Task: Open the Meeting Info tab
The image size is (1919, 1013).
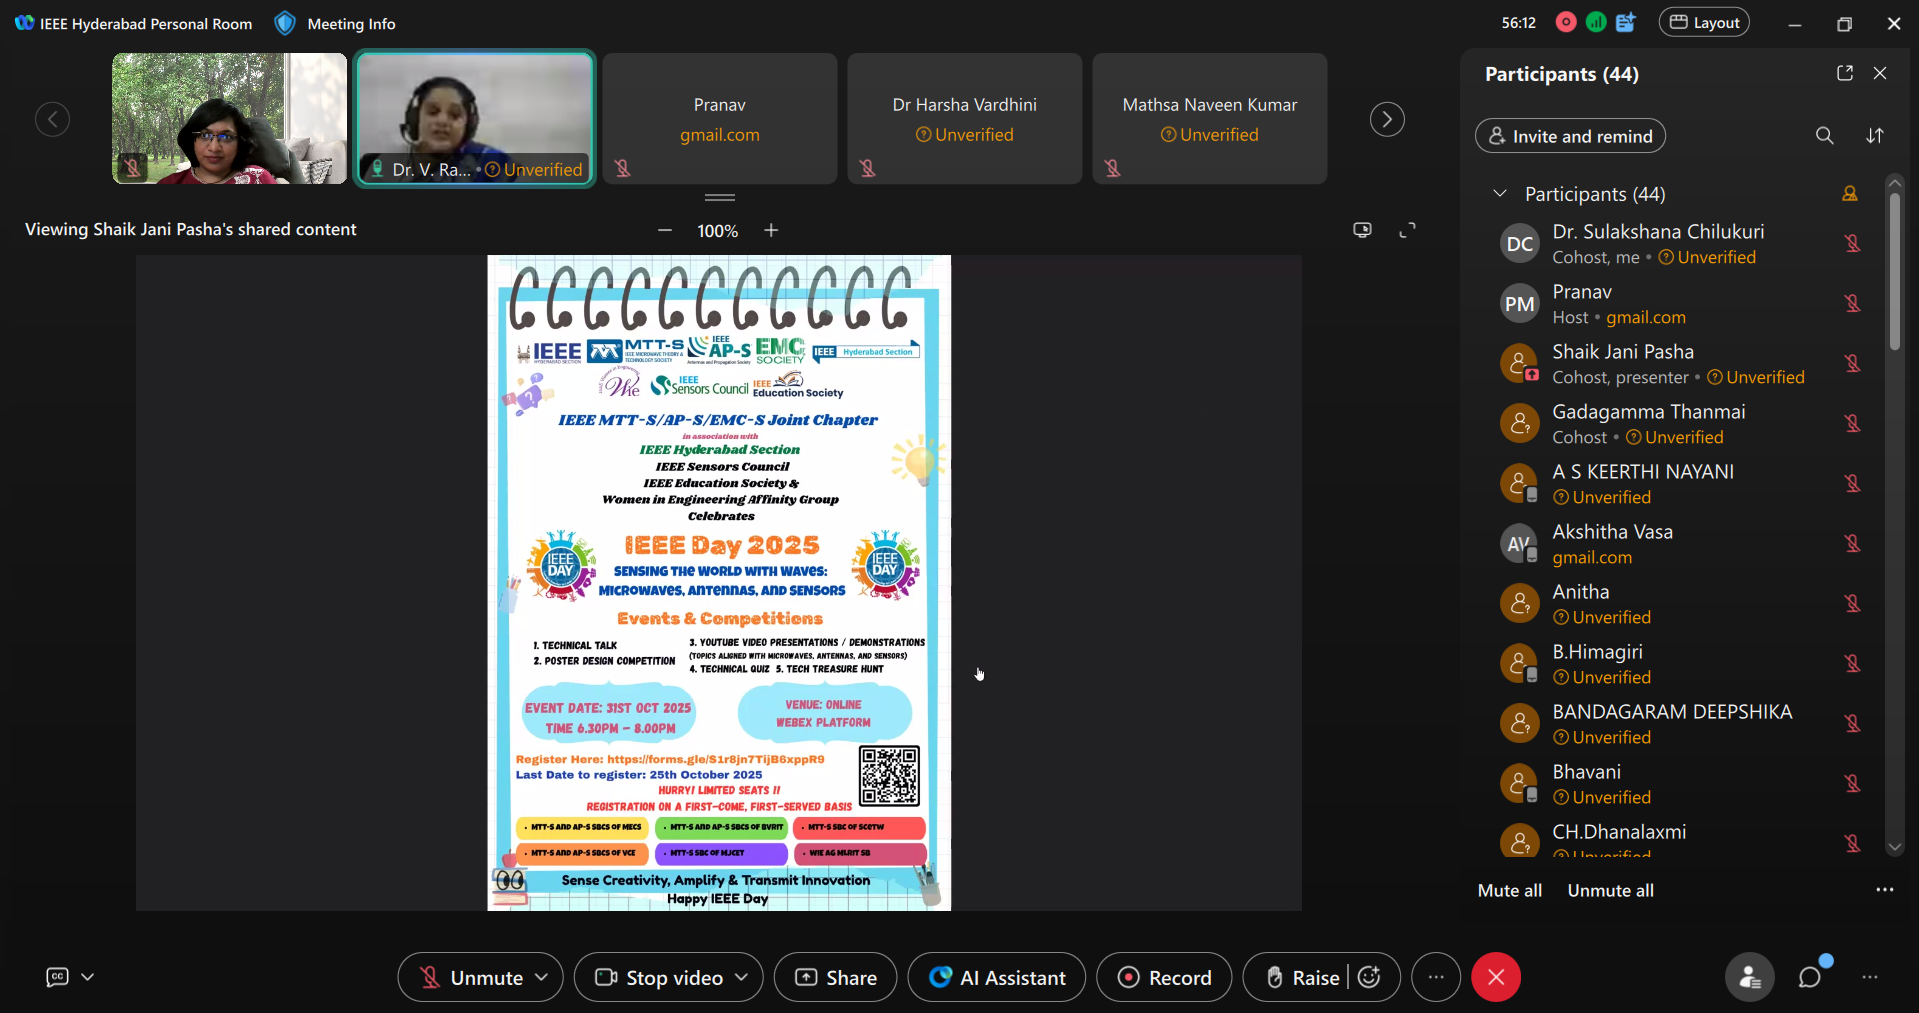Action: 351,23
